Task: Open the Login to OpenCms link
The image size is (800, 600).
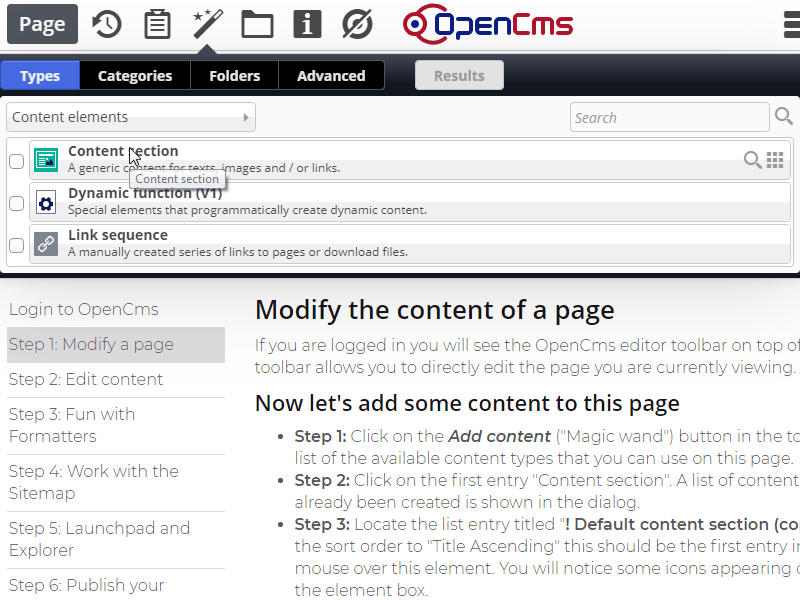Action: pyautogui.click(x=86, y=309)
